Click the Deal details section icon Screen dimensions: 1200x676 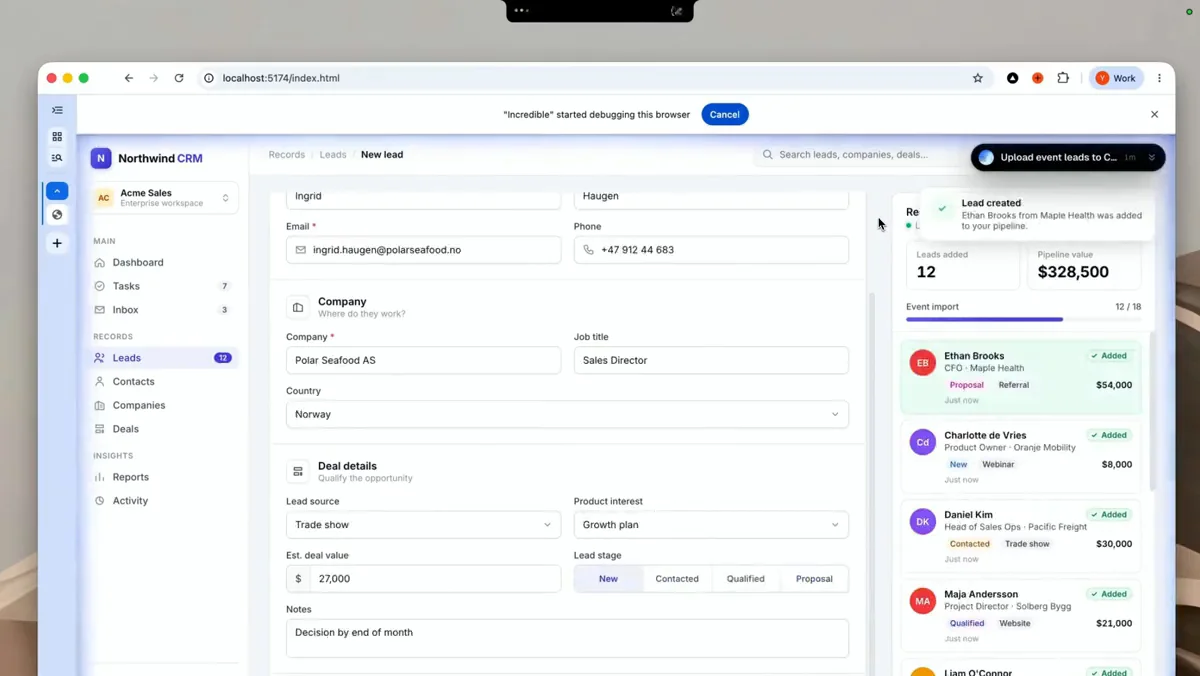[298, 471]
